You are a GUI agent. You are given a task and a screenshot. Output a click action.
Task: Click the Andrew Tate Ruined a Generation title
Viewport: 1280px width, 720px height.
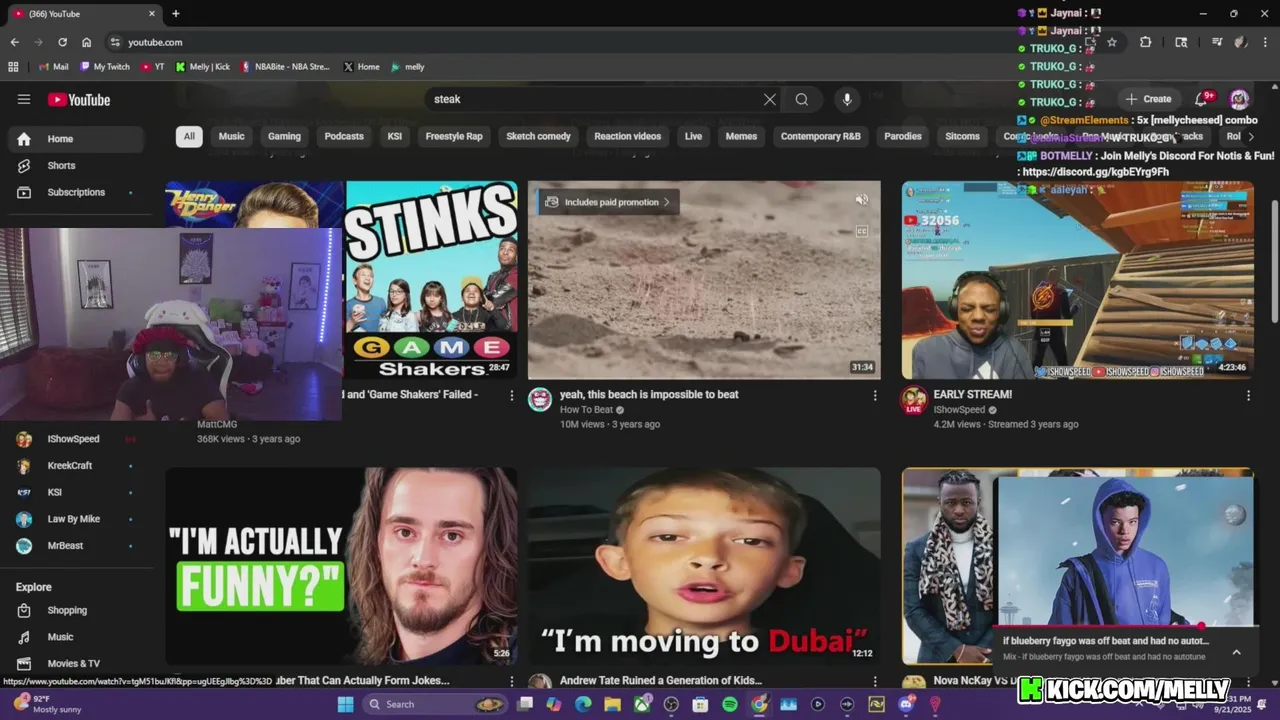click(661, 680)
